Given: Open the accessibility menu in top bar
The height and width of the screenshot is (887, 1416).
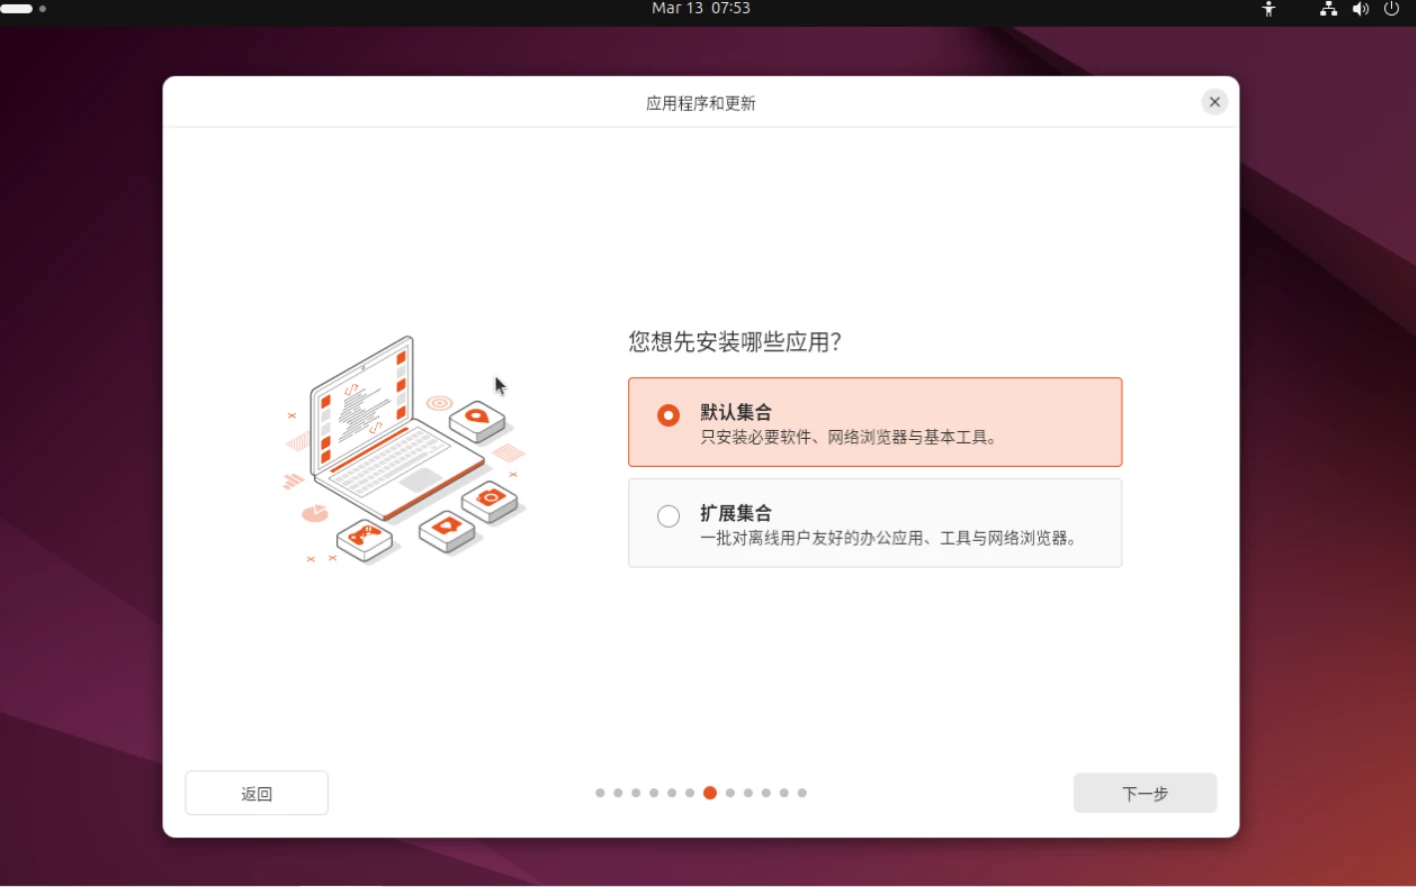Looking at the screenshot, I should (1268, 9).
